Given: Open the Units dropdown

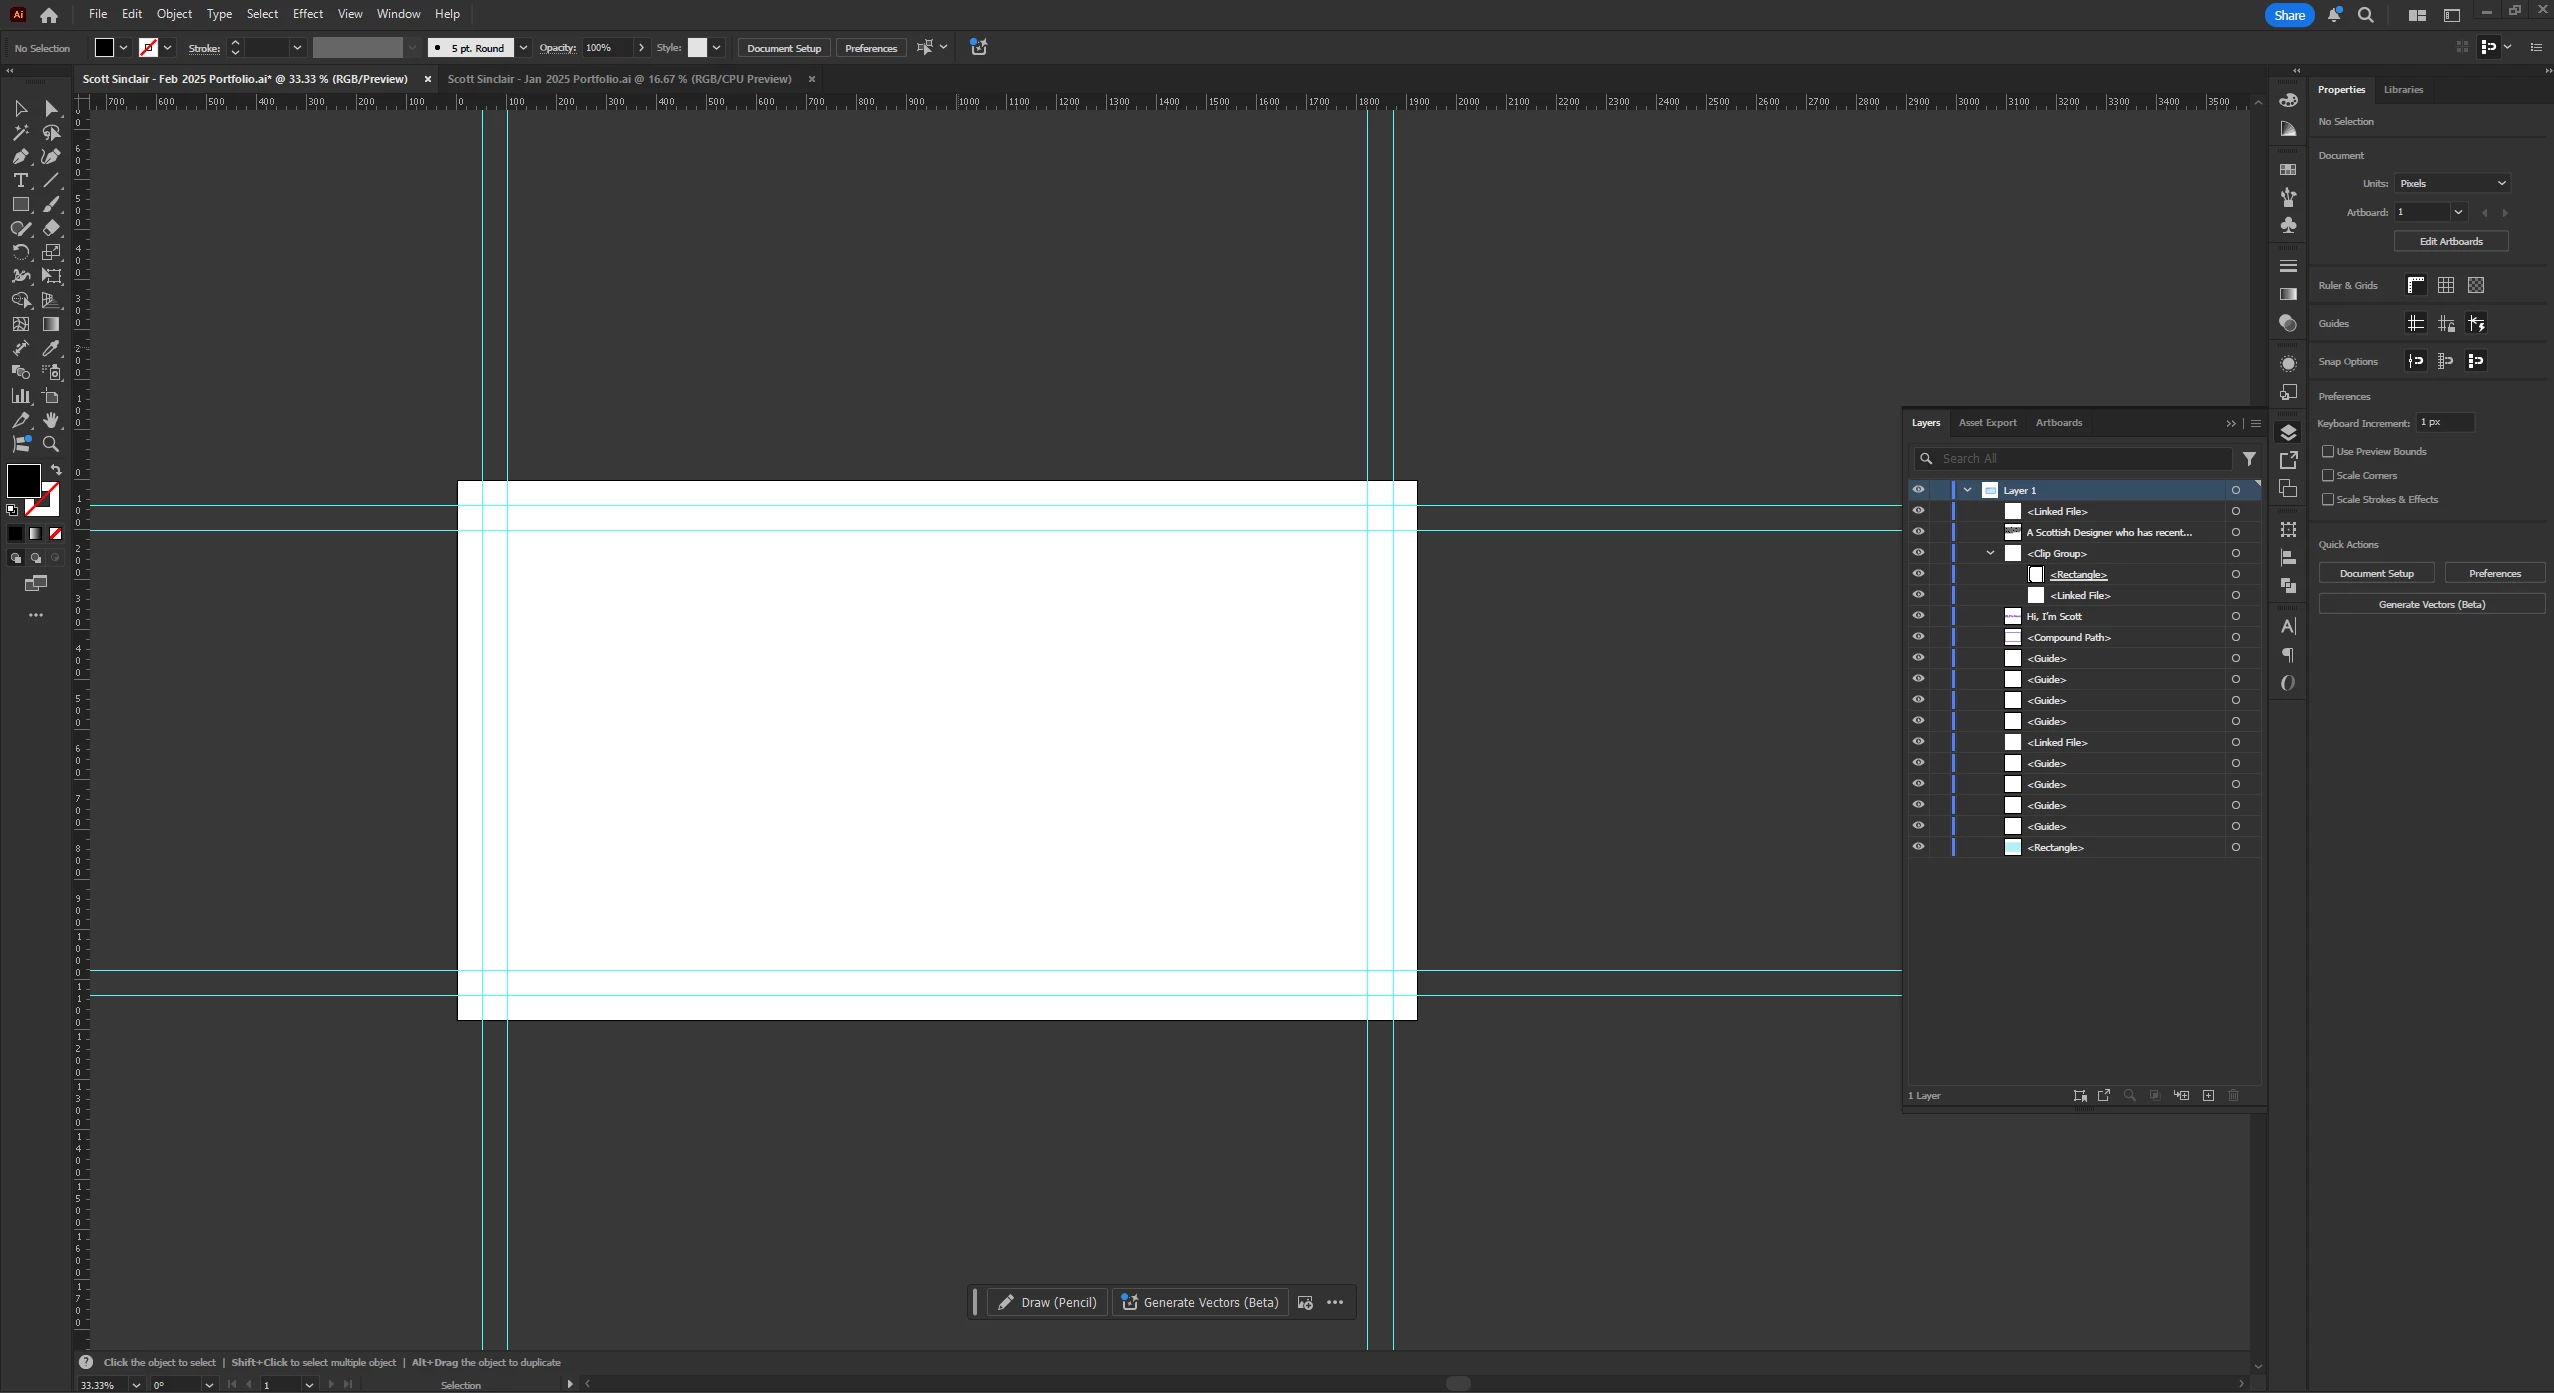Looking at the screenshot, I should click(x=2452, y=183).
